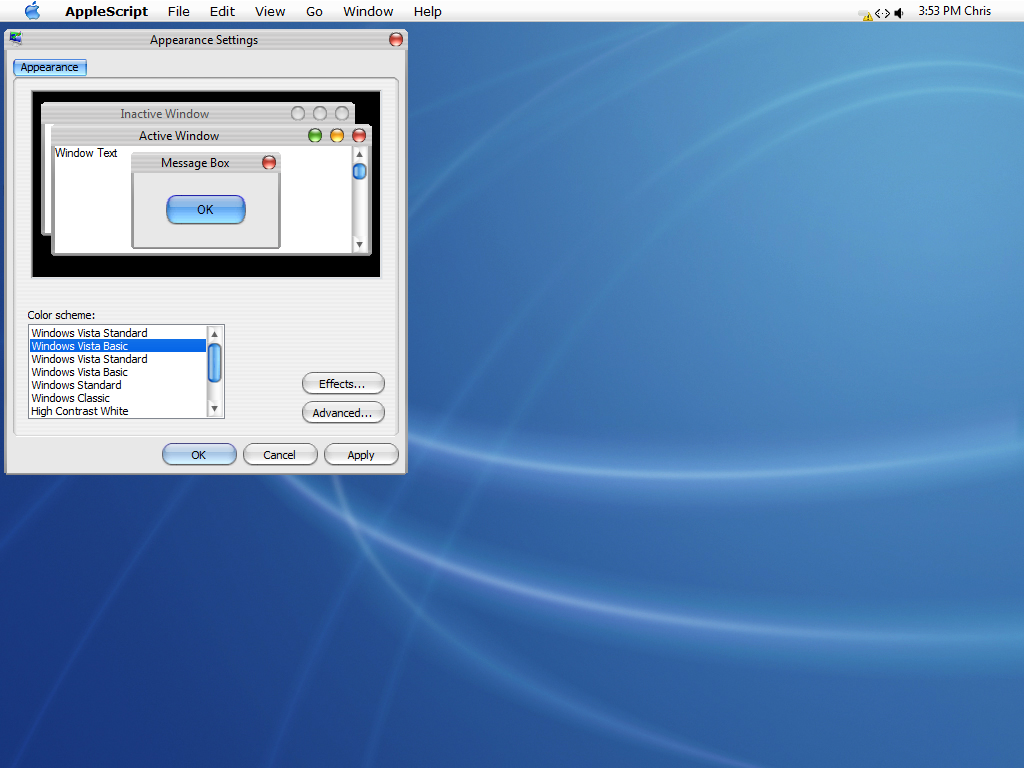
Task: Open the Apple logo menu
Action: 32,11
